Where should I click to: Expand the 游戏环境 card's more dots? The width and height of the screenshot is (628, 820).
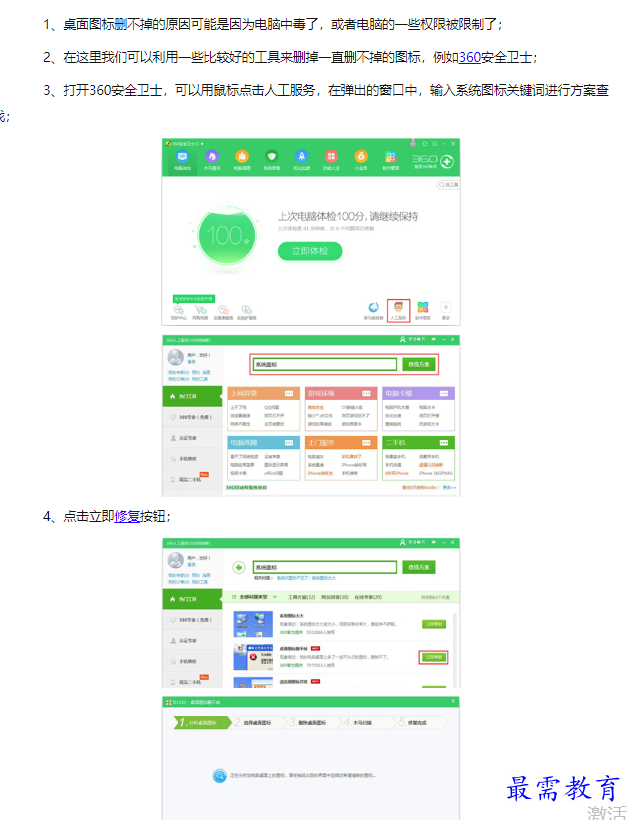(366, 393)
